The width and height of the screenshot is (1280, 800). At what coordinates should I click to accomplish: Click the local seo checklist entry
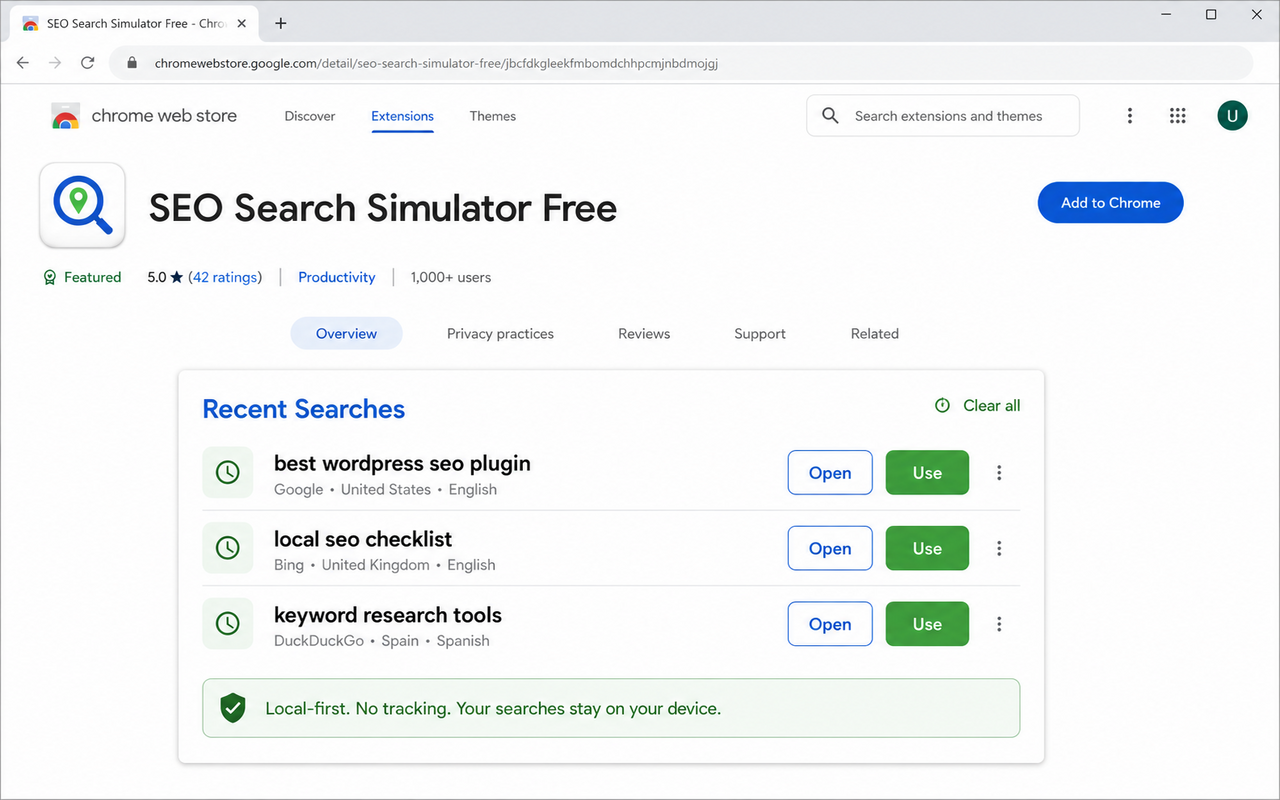[x=363, y=539]
